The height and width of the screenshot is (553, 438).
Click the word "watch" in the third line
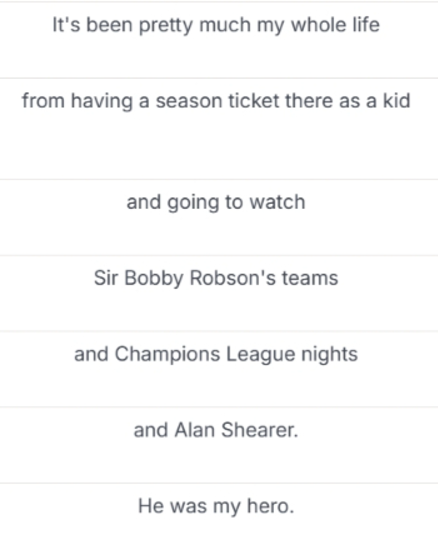278,202
